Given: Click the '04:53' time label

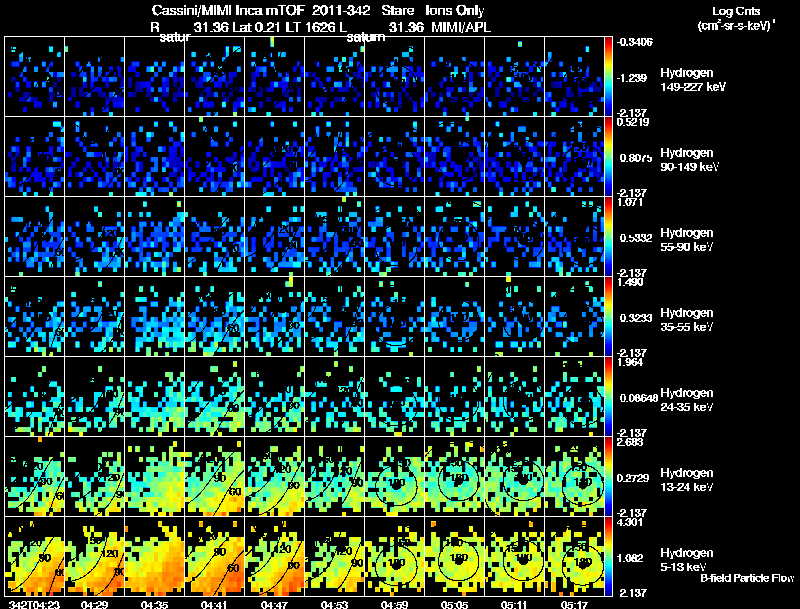Looking at the screenshot, I should [x=334, y=605].
